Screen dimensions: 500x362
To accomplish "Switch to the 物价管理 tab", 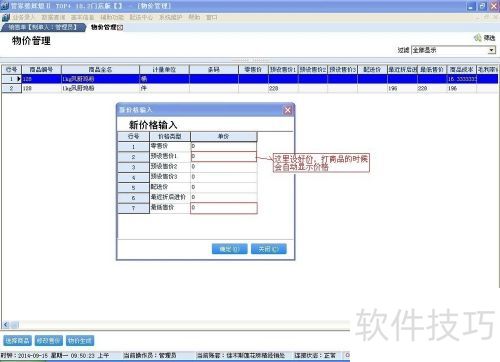I will pos(104,27).
